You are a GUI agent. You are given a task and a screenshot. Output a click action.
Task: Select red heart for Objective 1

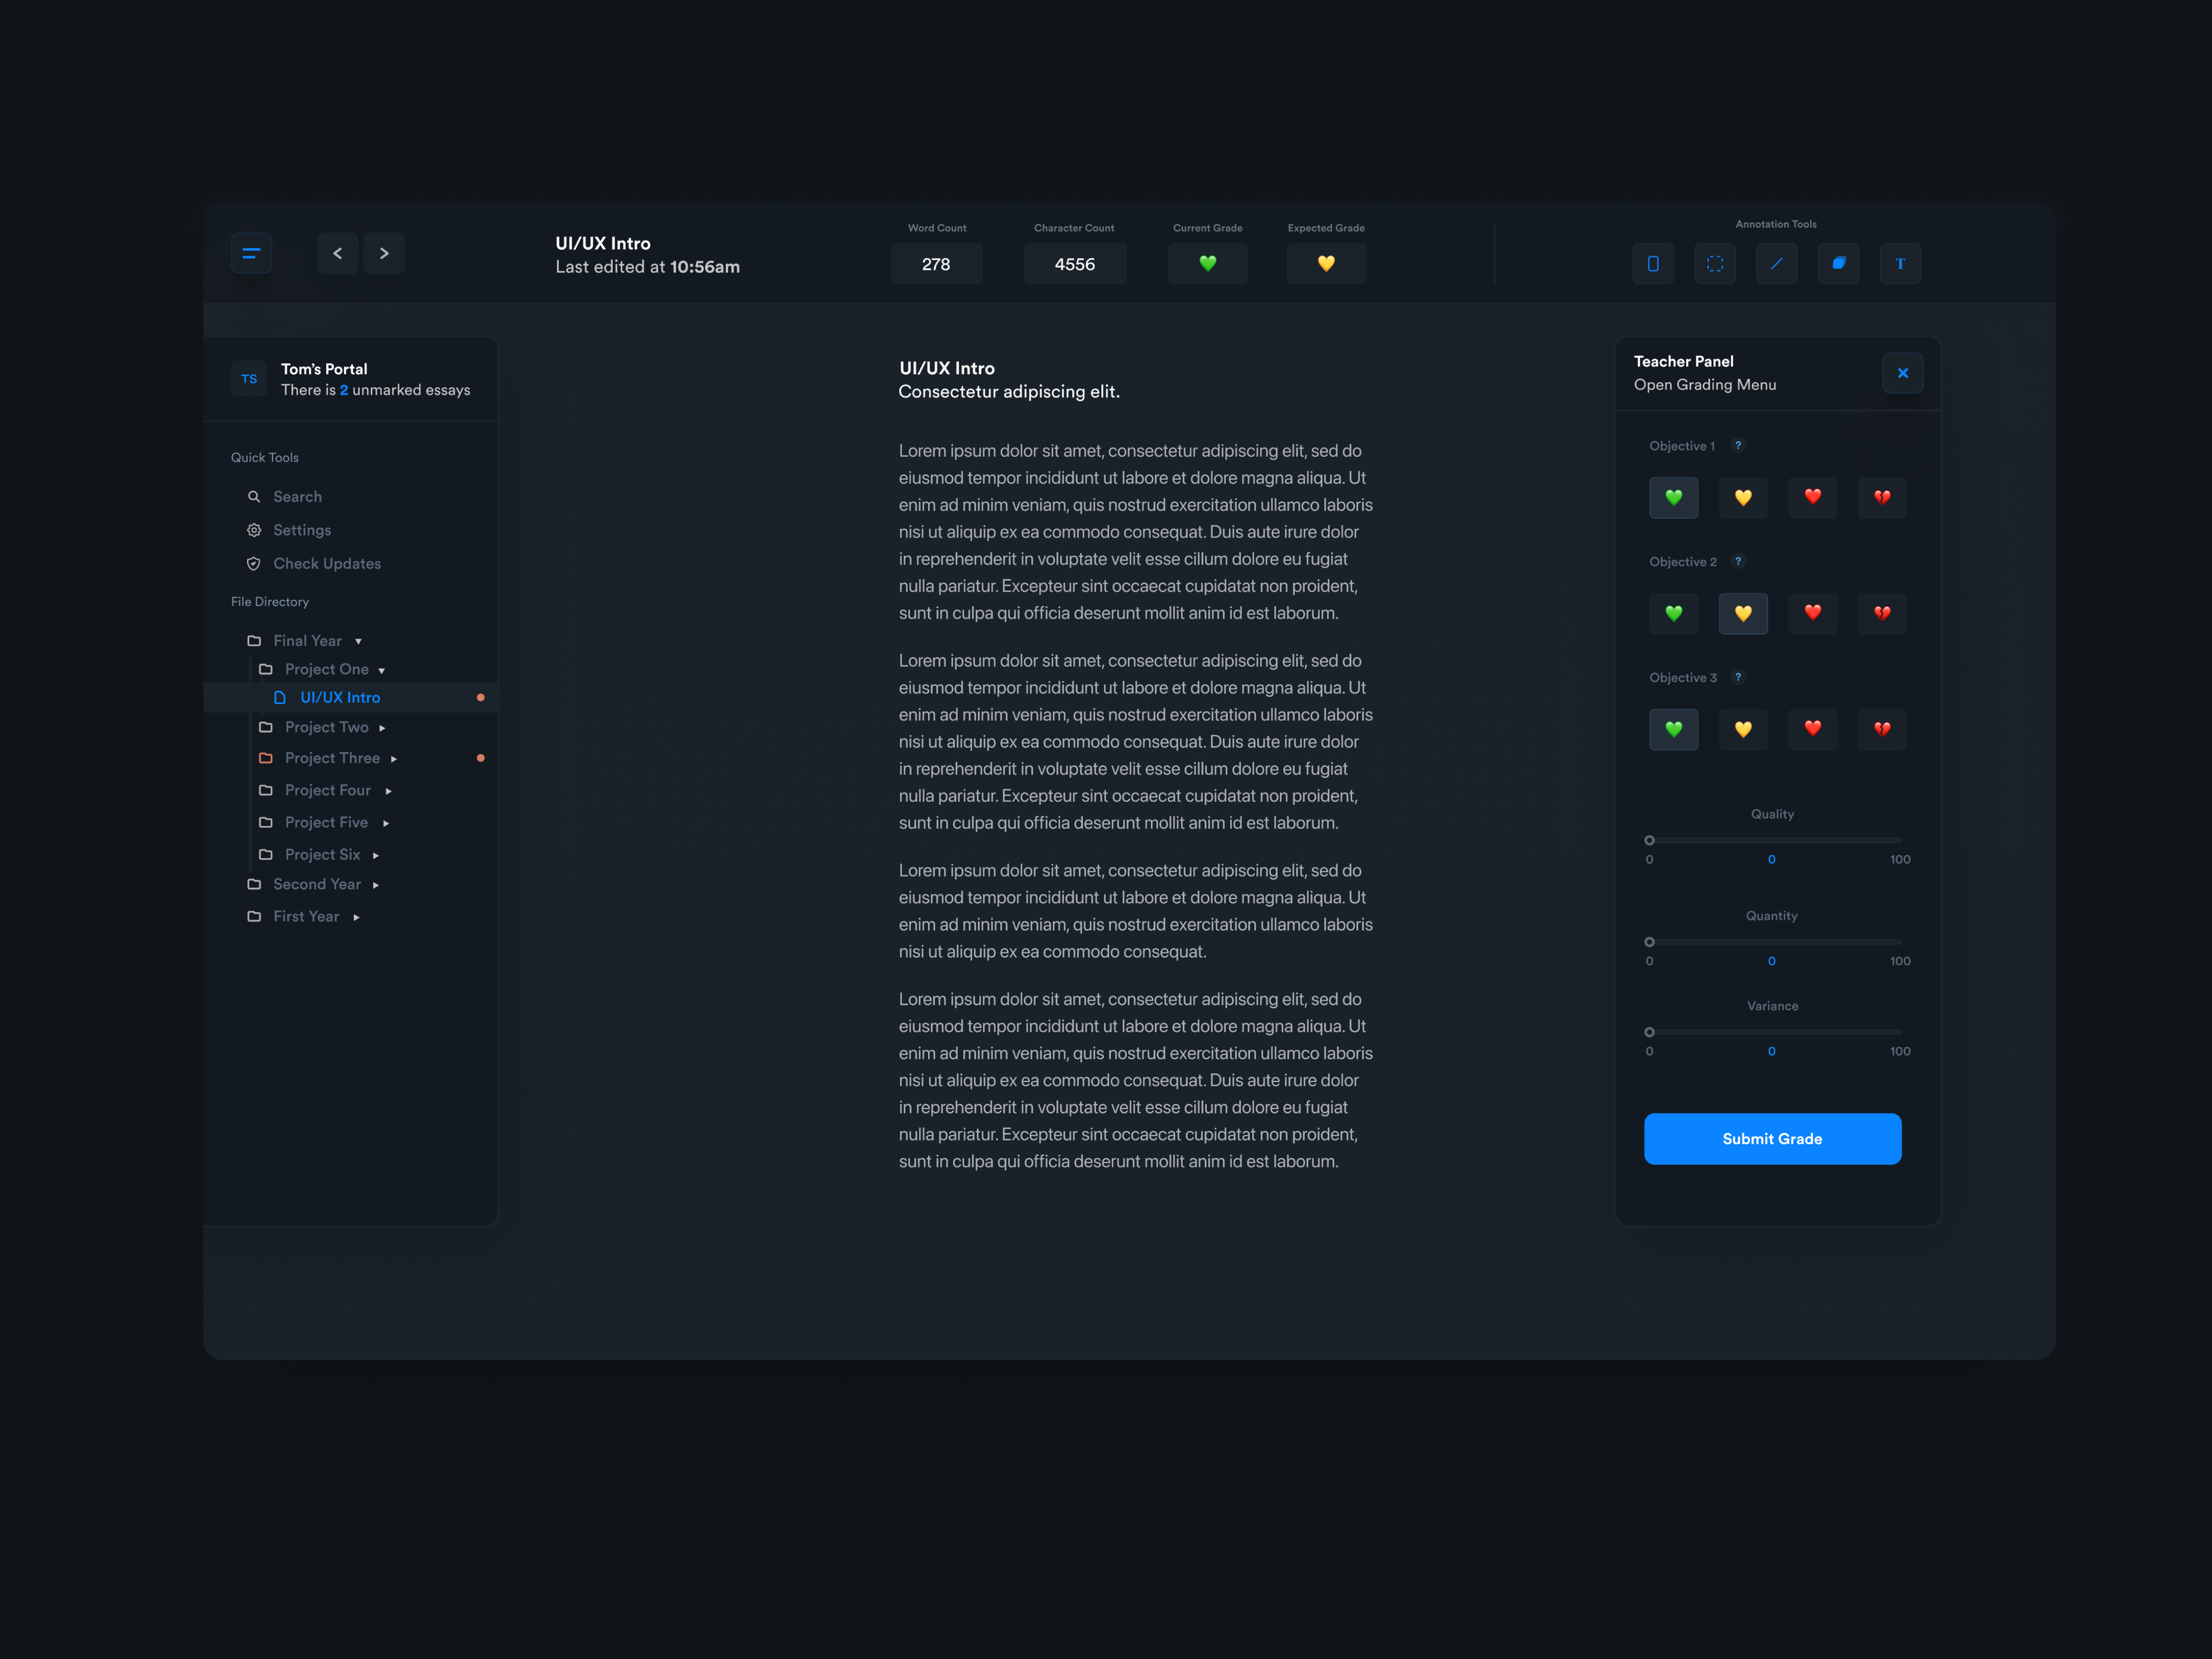(x=1812, y=497)
